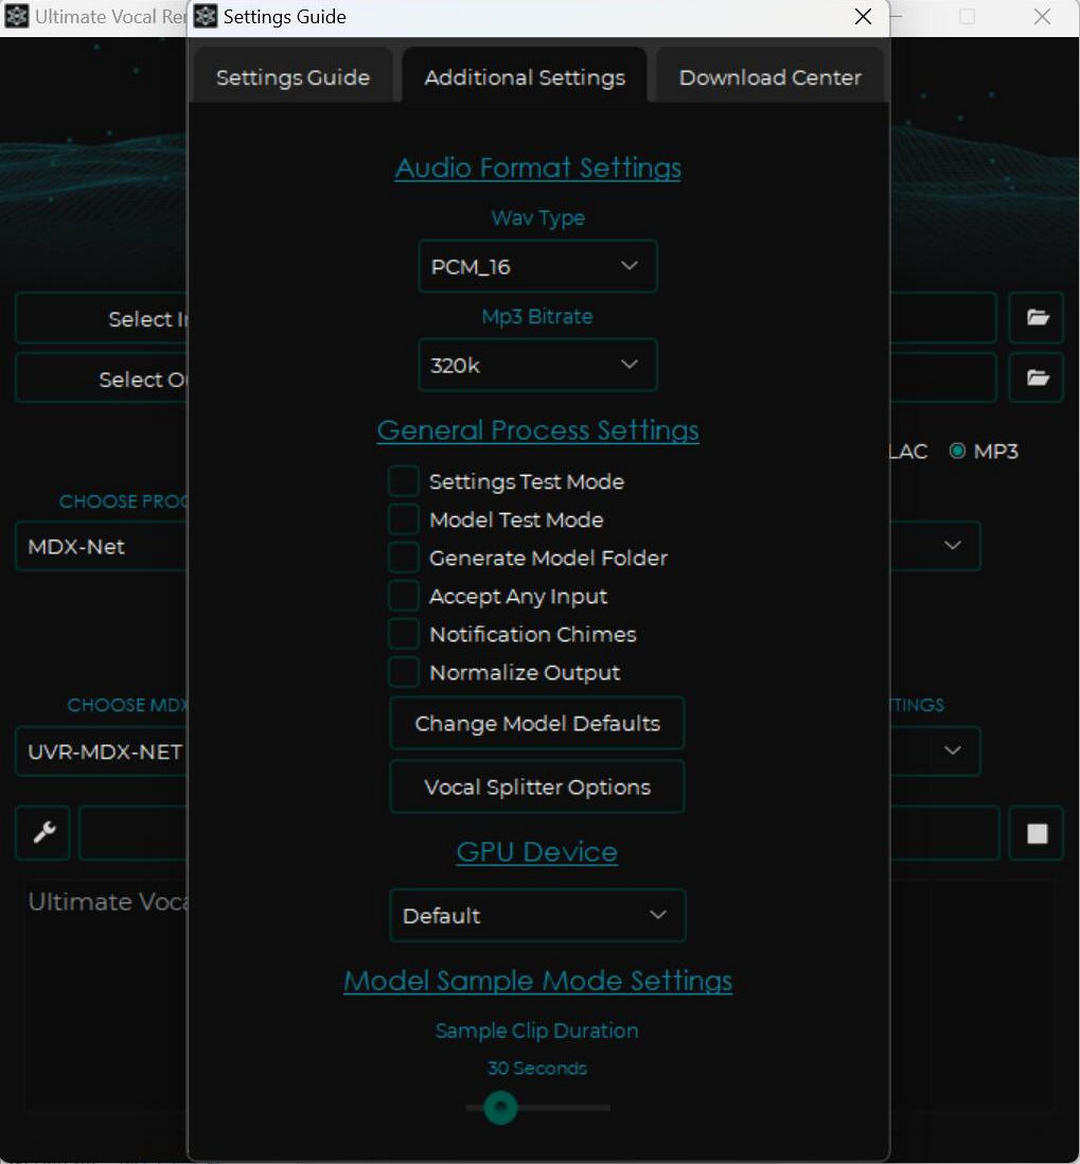Open Vocal Splitter Options

pos(537,788)
